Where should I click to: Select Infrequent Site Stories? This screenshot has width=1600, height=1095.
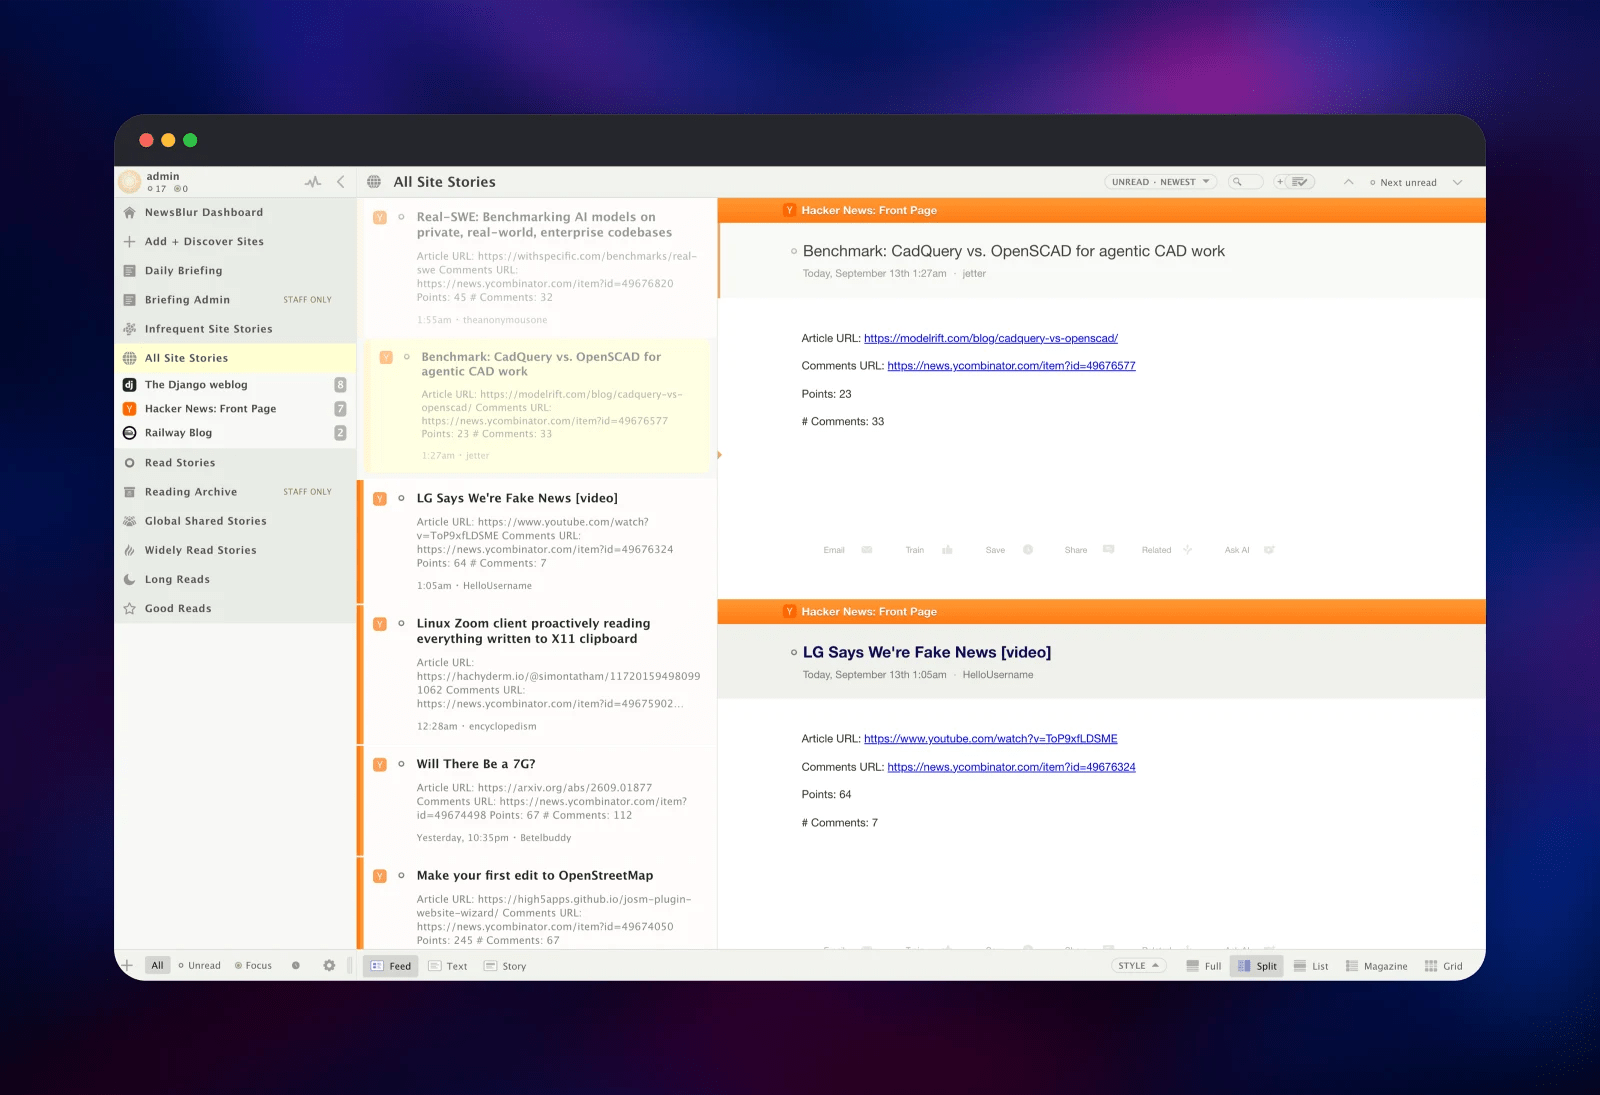(235, 328)
